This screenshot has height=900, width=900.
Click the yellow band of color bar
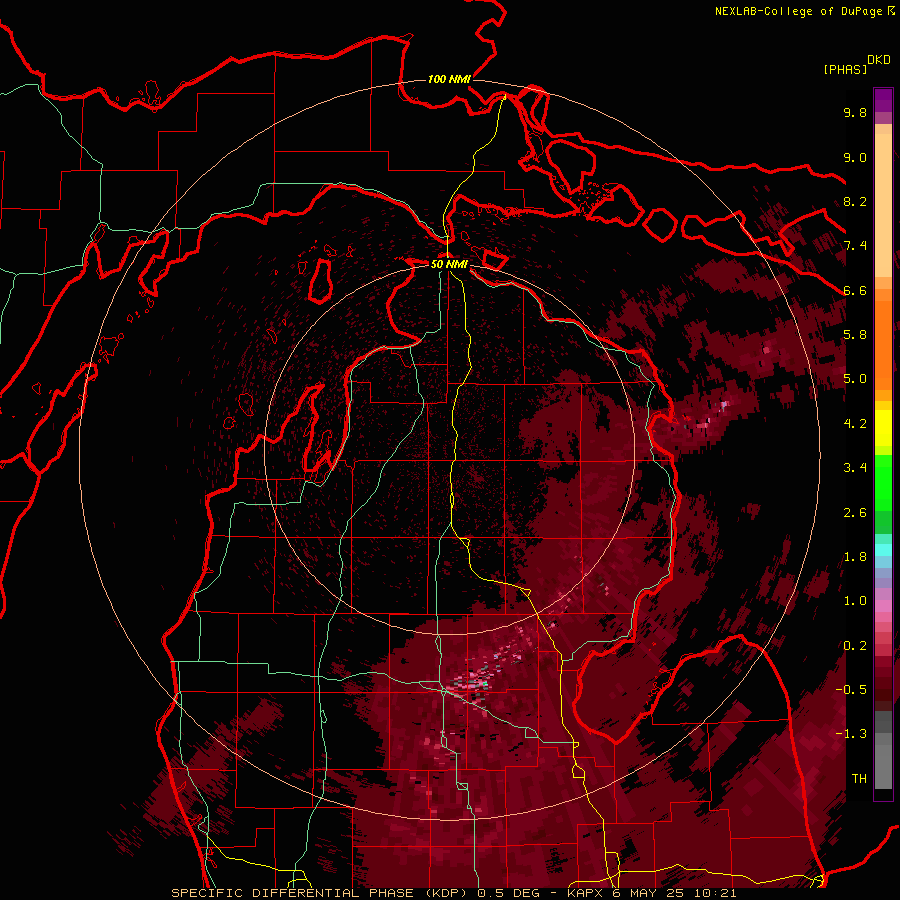883,428
